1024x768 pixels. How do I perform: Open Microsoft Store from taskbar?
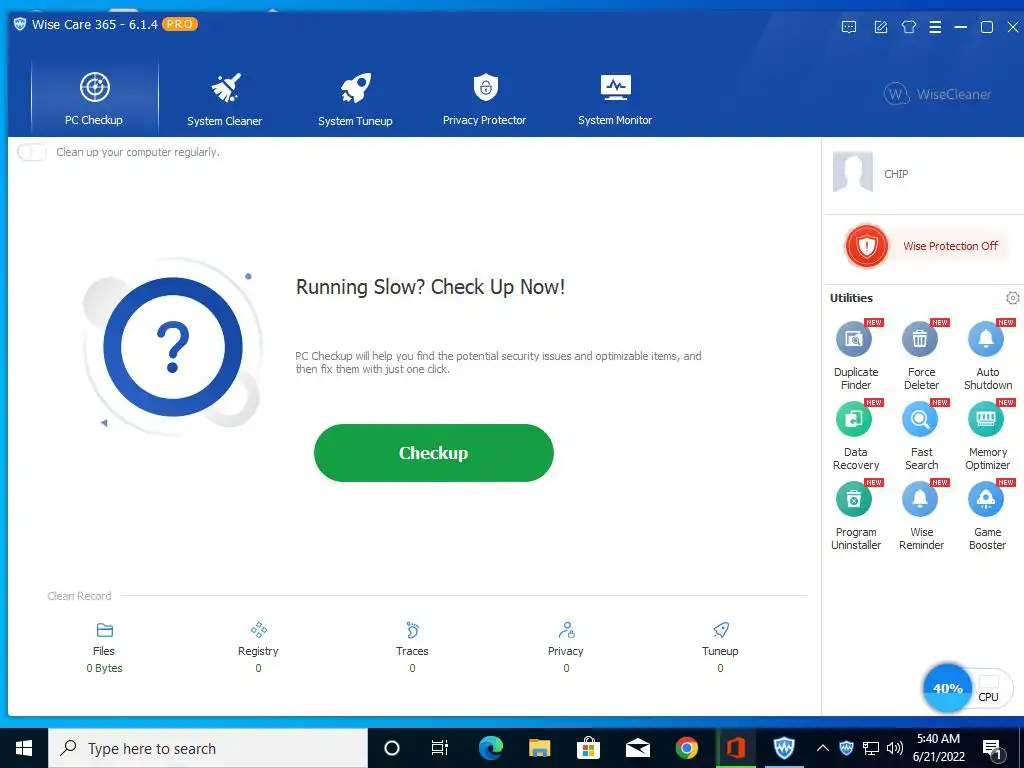coord(588,748)
